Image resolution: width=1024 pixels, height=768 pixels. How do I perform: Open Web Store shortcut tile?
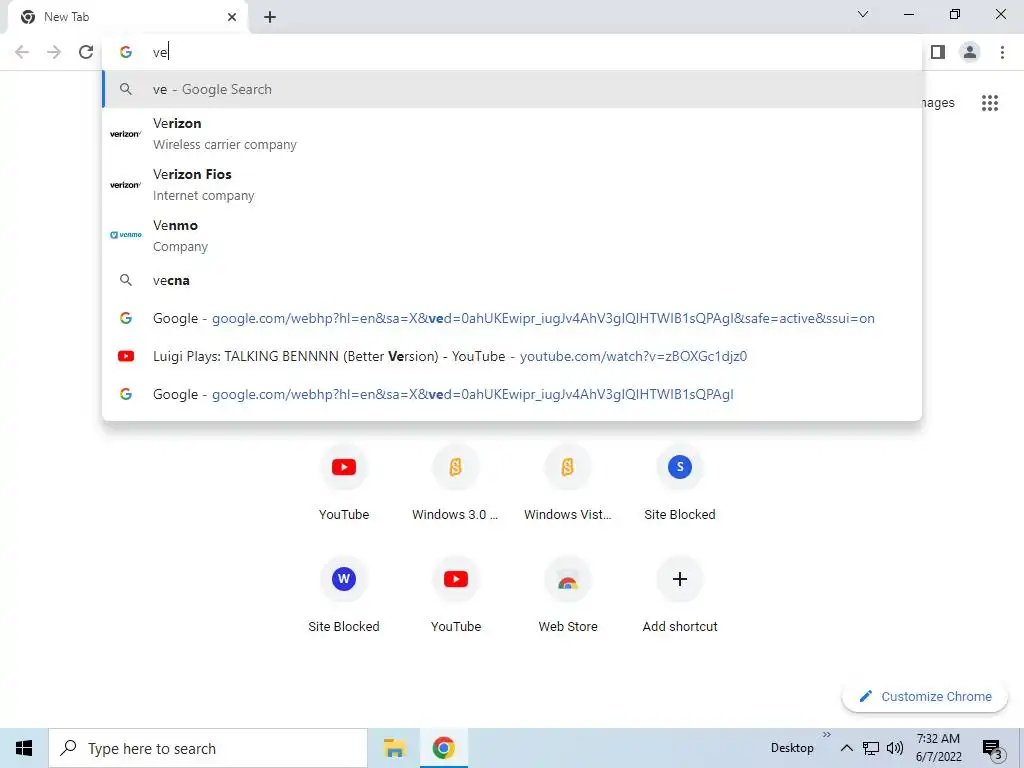(568, 596)
